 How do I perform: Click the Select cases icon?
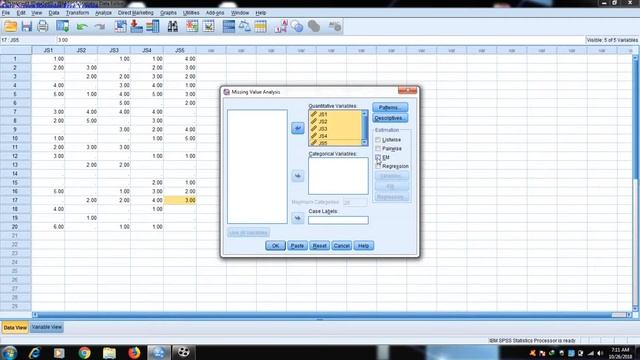click(x=260, y=27)
